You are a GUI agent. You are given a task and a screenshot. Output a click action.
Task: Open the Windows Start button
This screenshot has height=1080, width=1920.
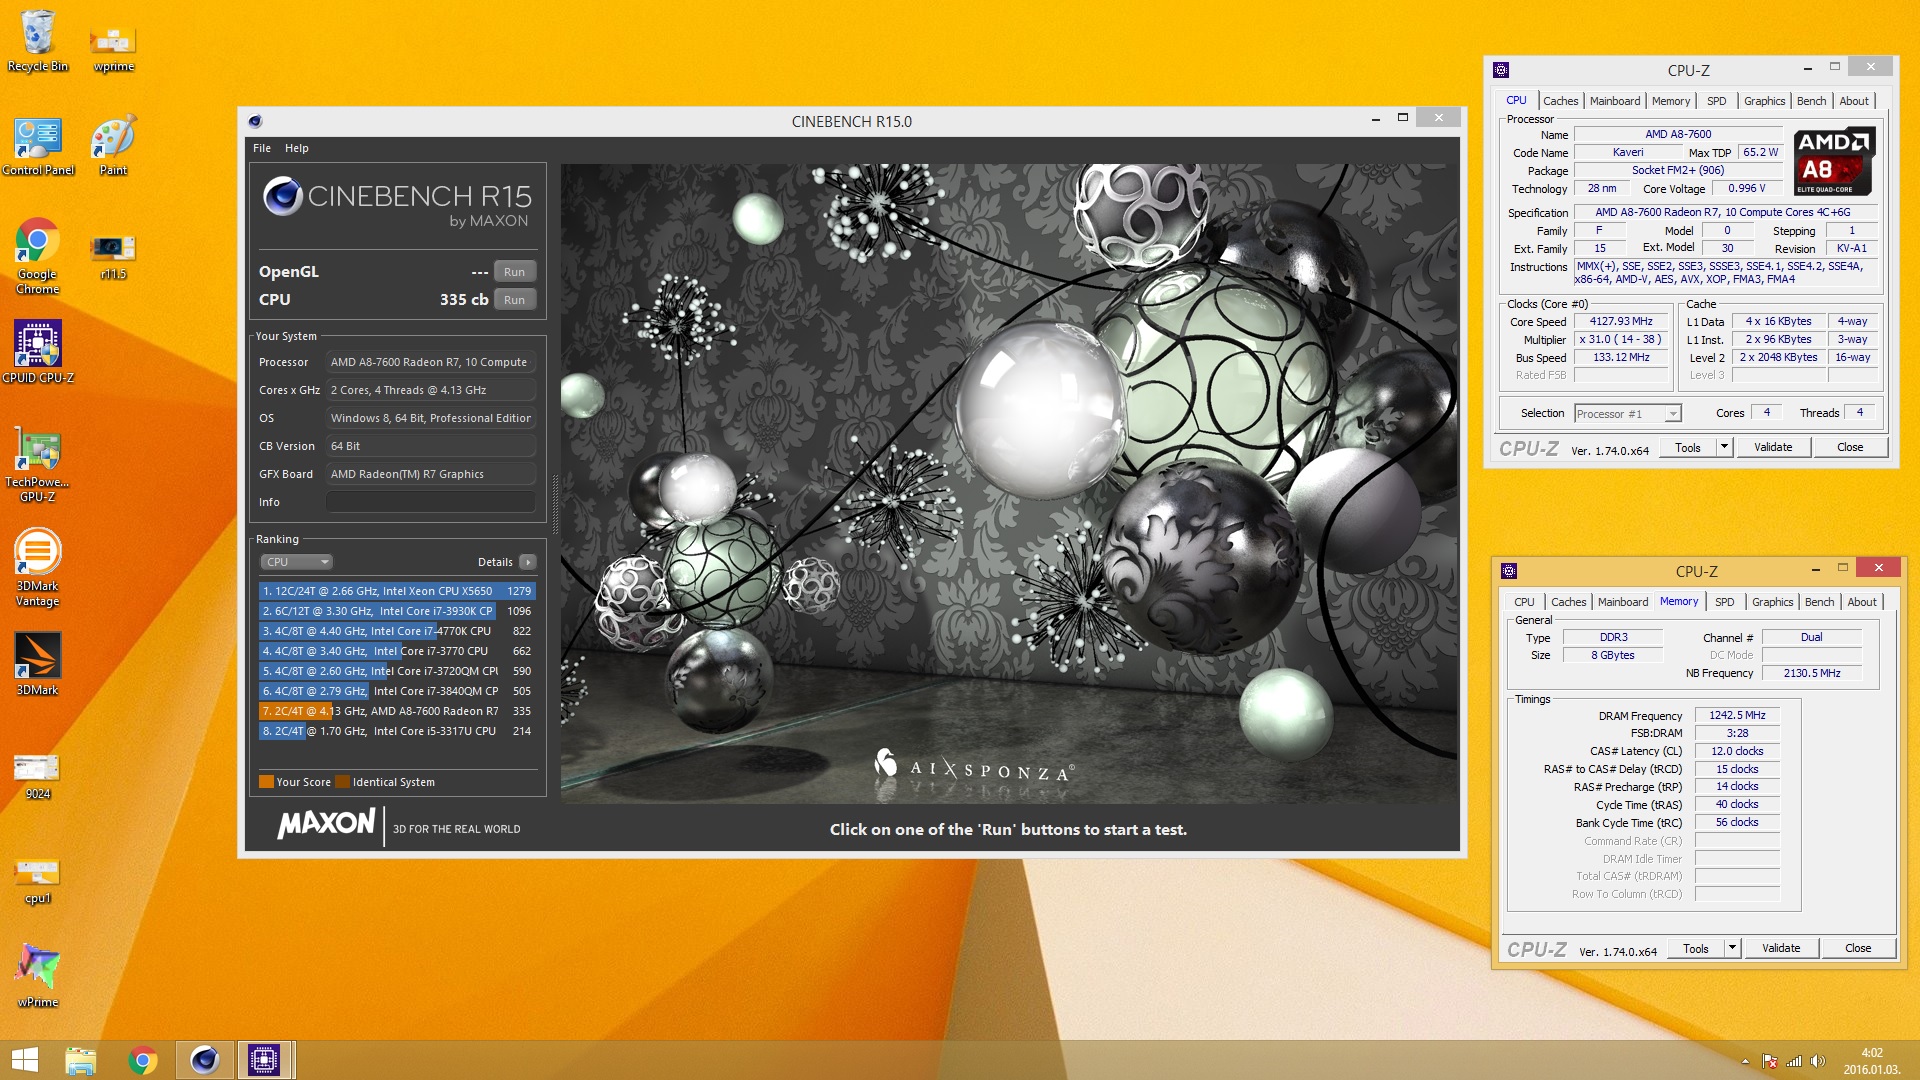tap(25, 1060)
